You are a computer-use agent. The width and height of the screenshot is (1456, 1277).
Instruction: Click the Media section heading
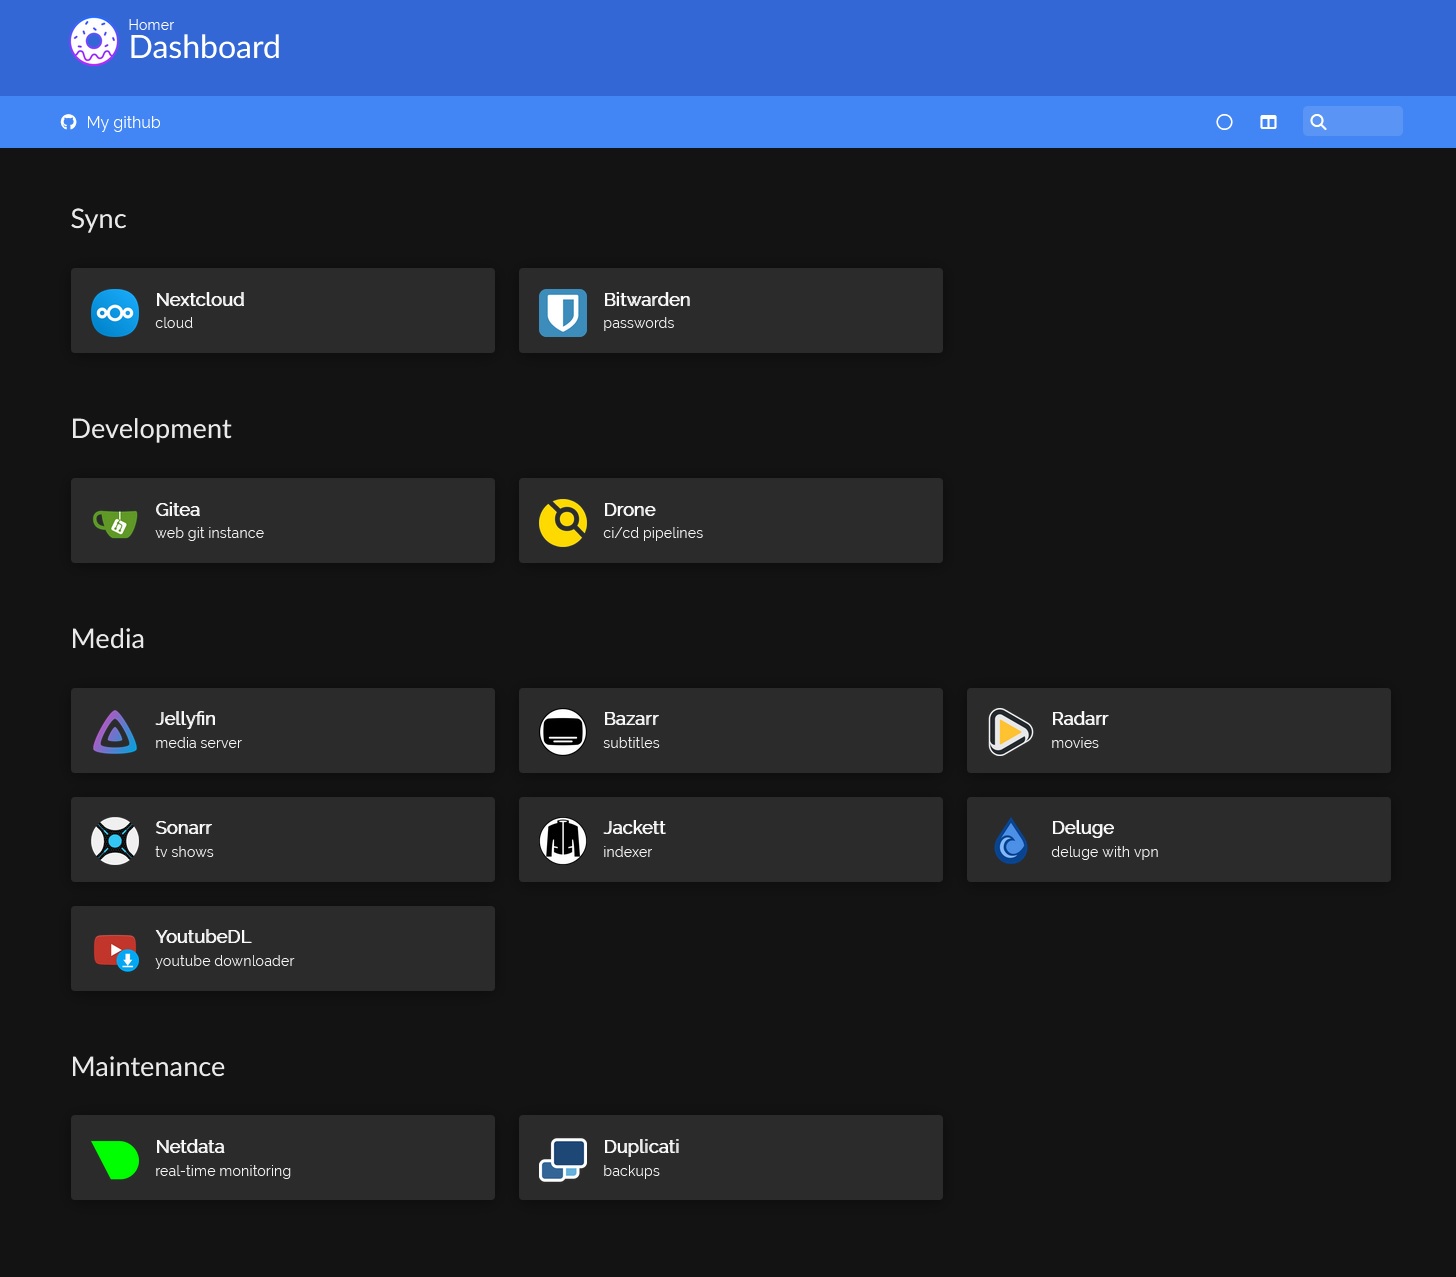point(108,638)
